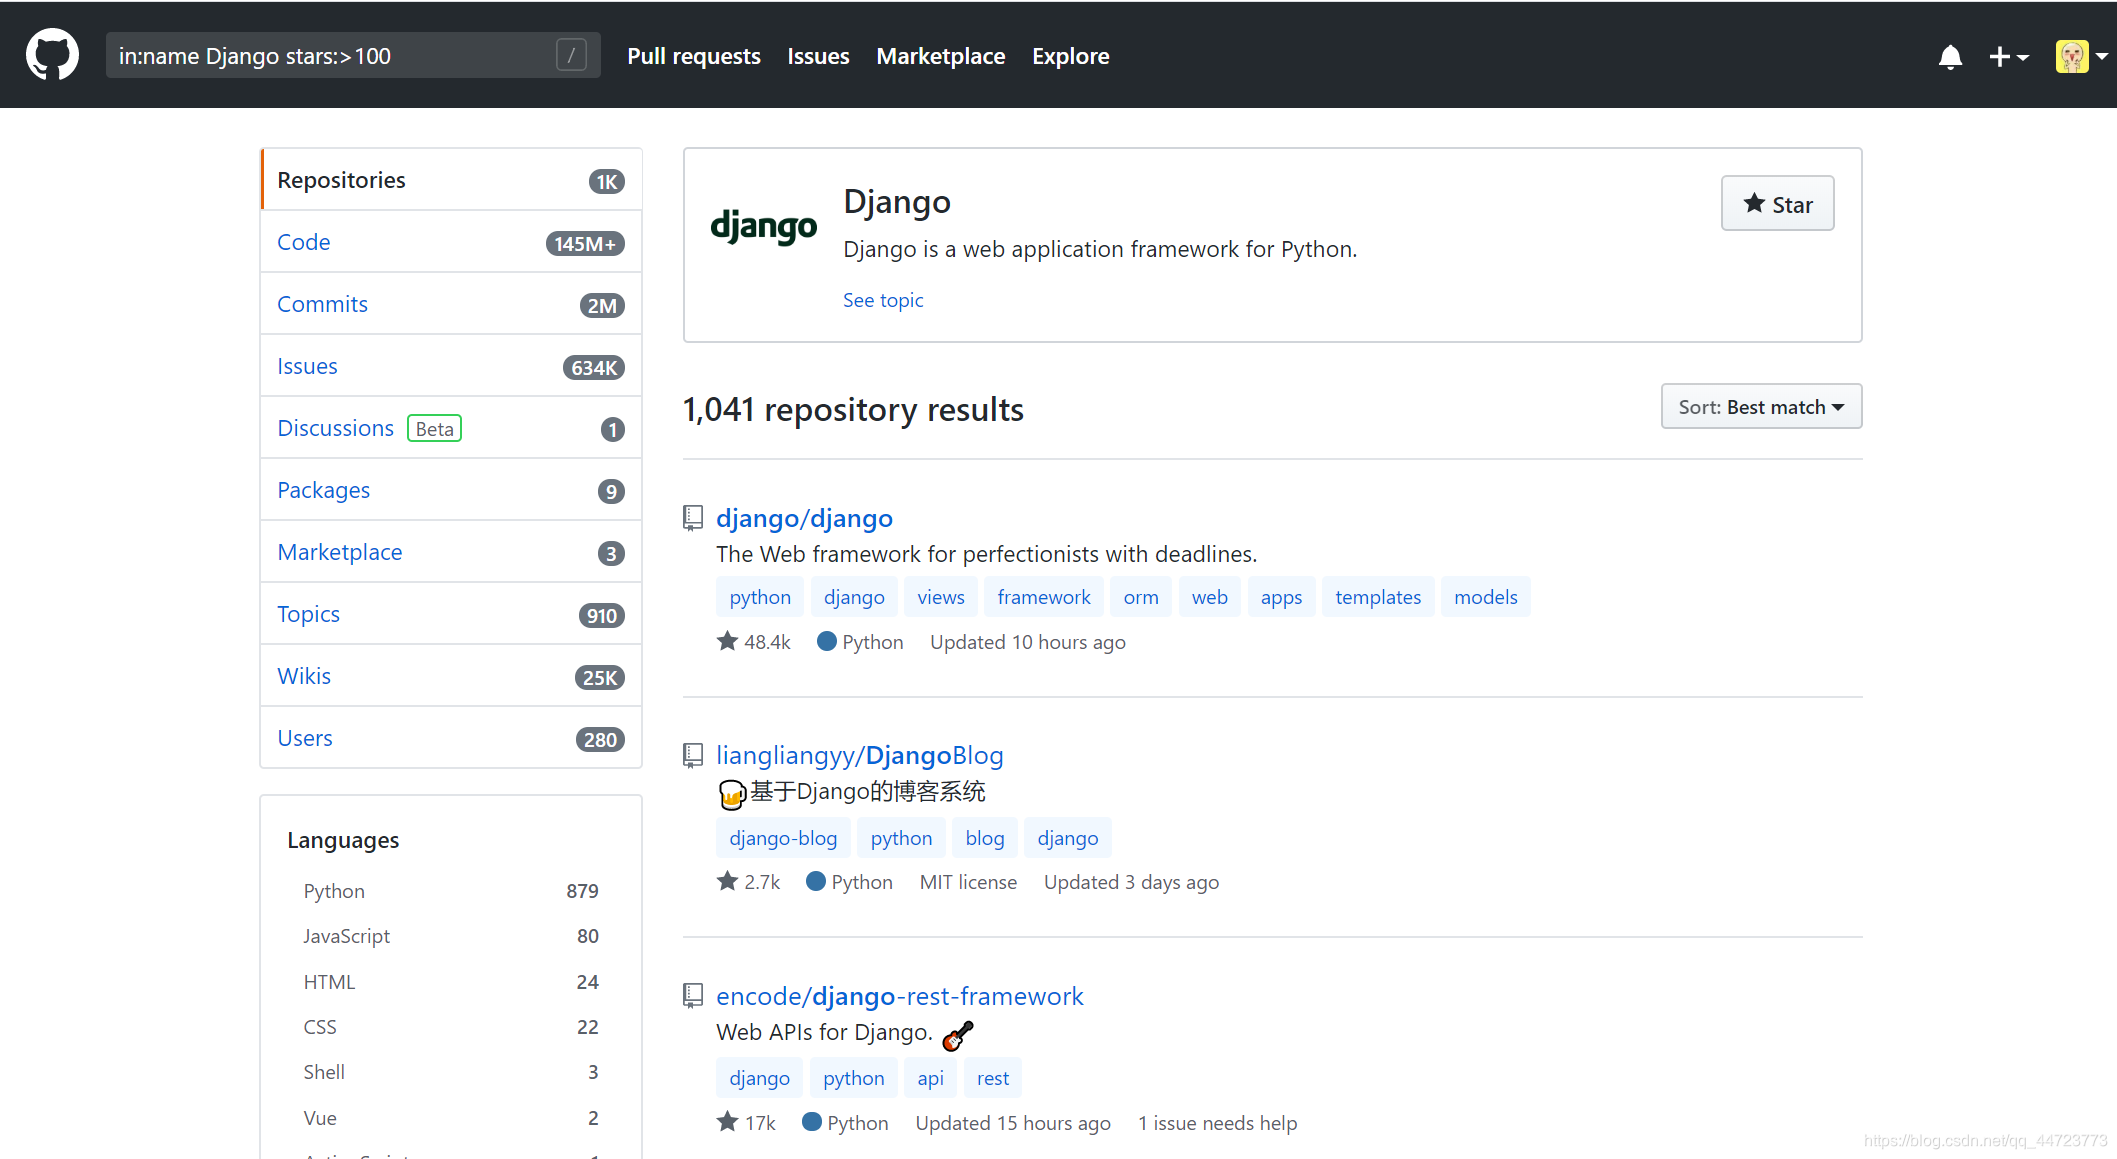Click the django-blog topic tag
Viewport: 2117px width, 1159px height.
click(783, 838)
